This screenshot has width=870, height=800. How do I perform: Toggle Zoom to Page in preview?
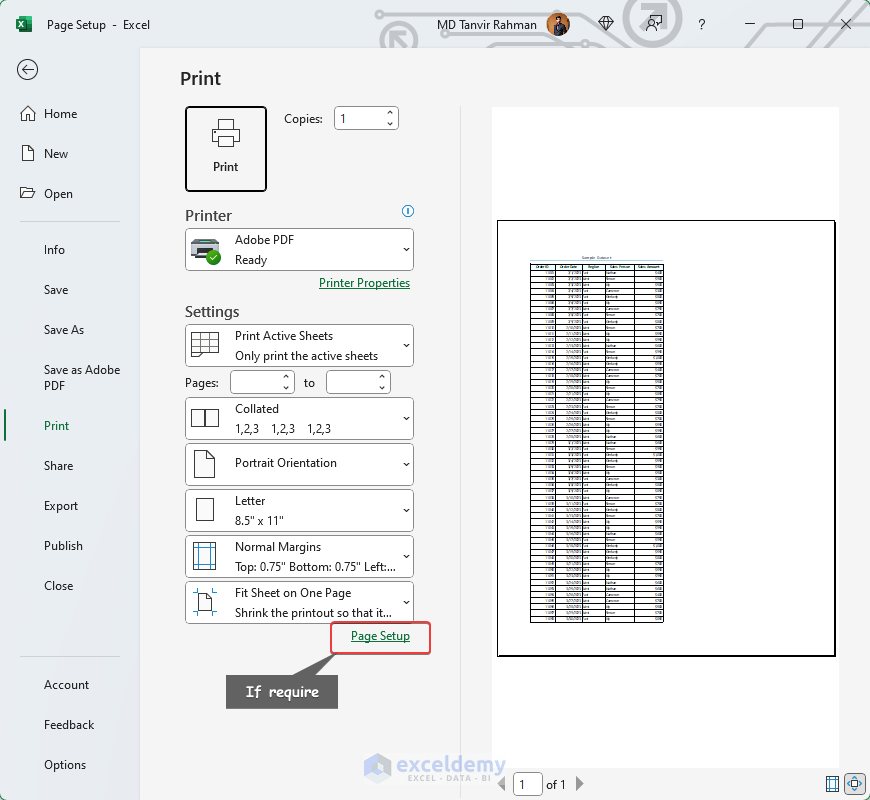[x=854, y=784]
